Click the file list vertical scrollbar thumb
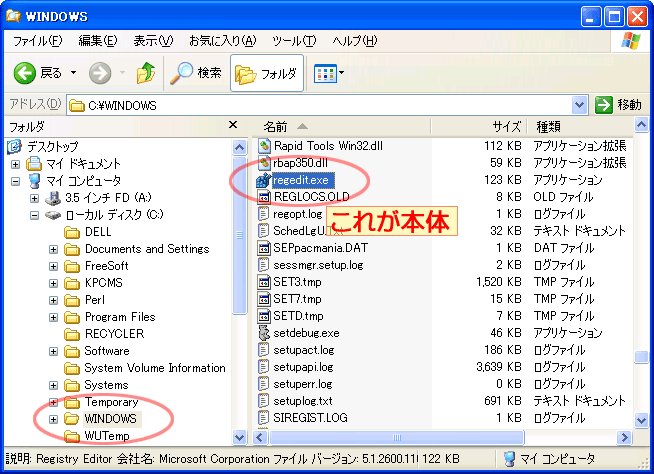654x474 pixels. [641, 357]
